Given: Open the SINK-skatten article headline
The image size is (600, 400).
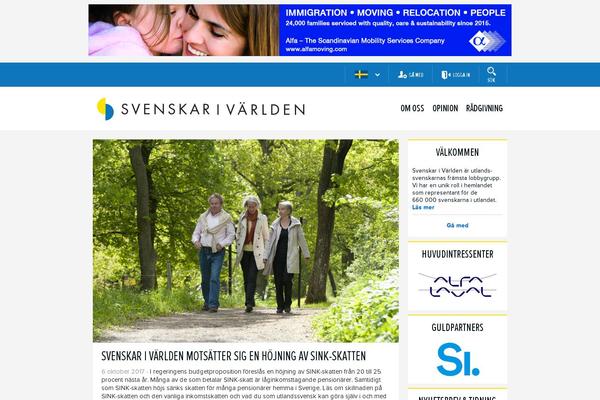Looking at the screenshot, I should [x=233, y=356].
